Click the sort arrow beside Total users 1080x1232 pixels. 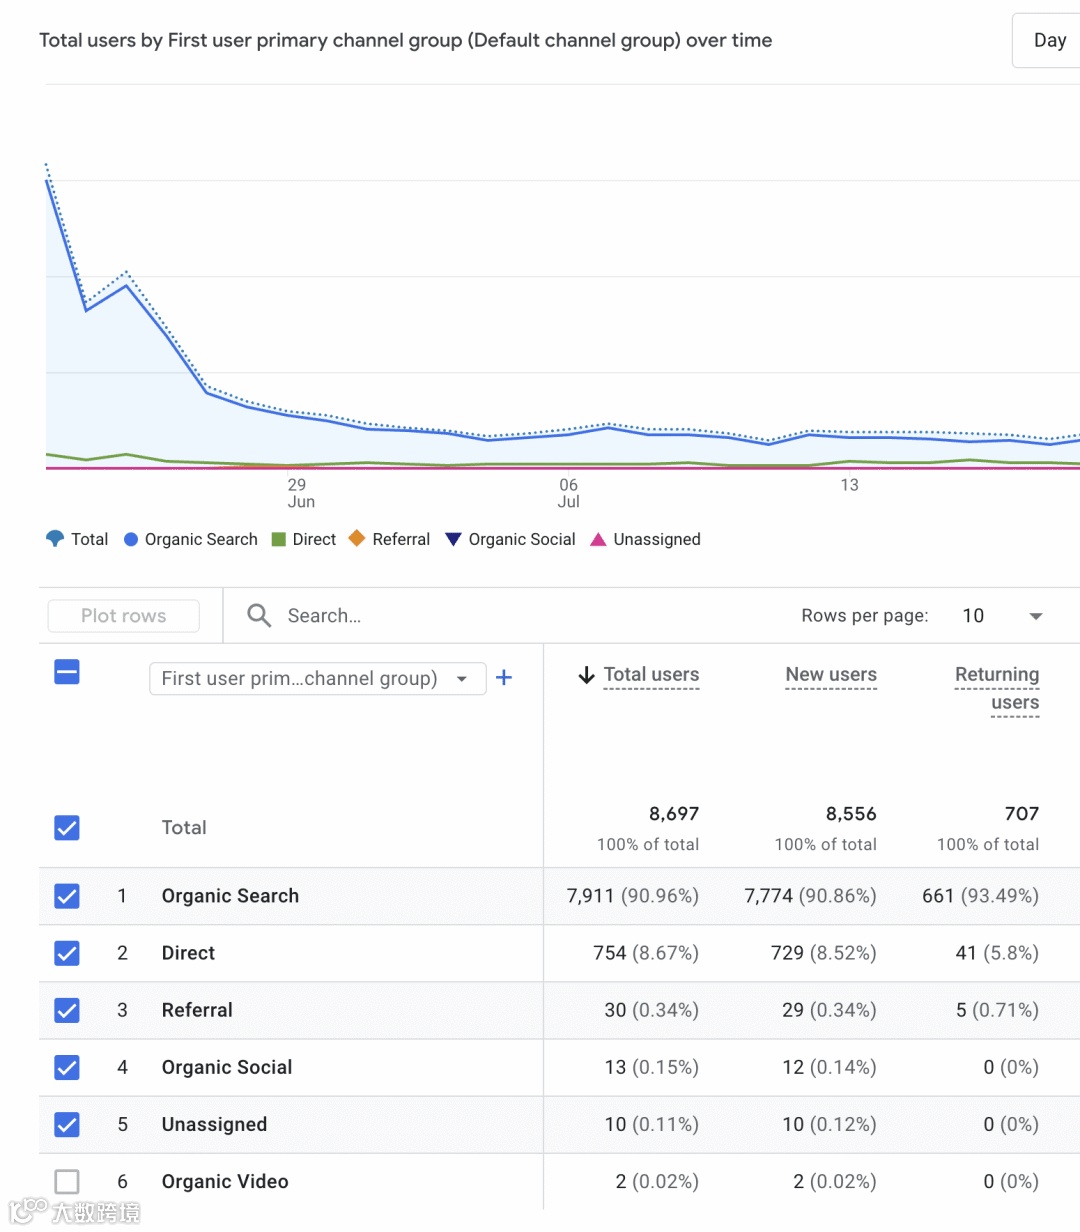tap(587, 676)
